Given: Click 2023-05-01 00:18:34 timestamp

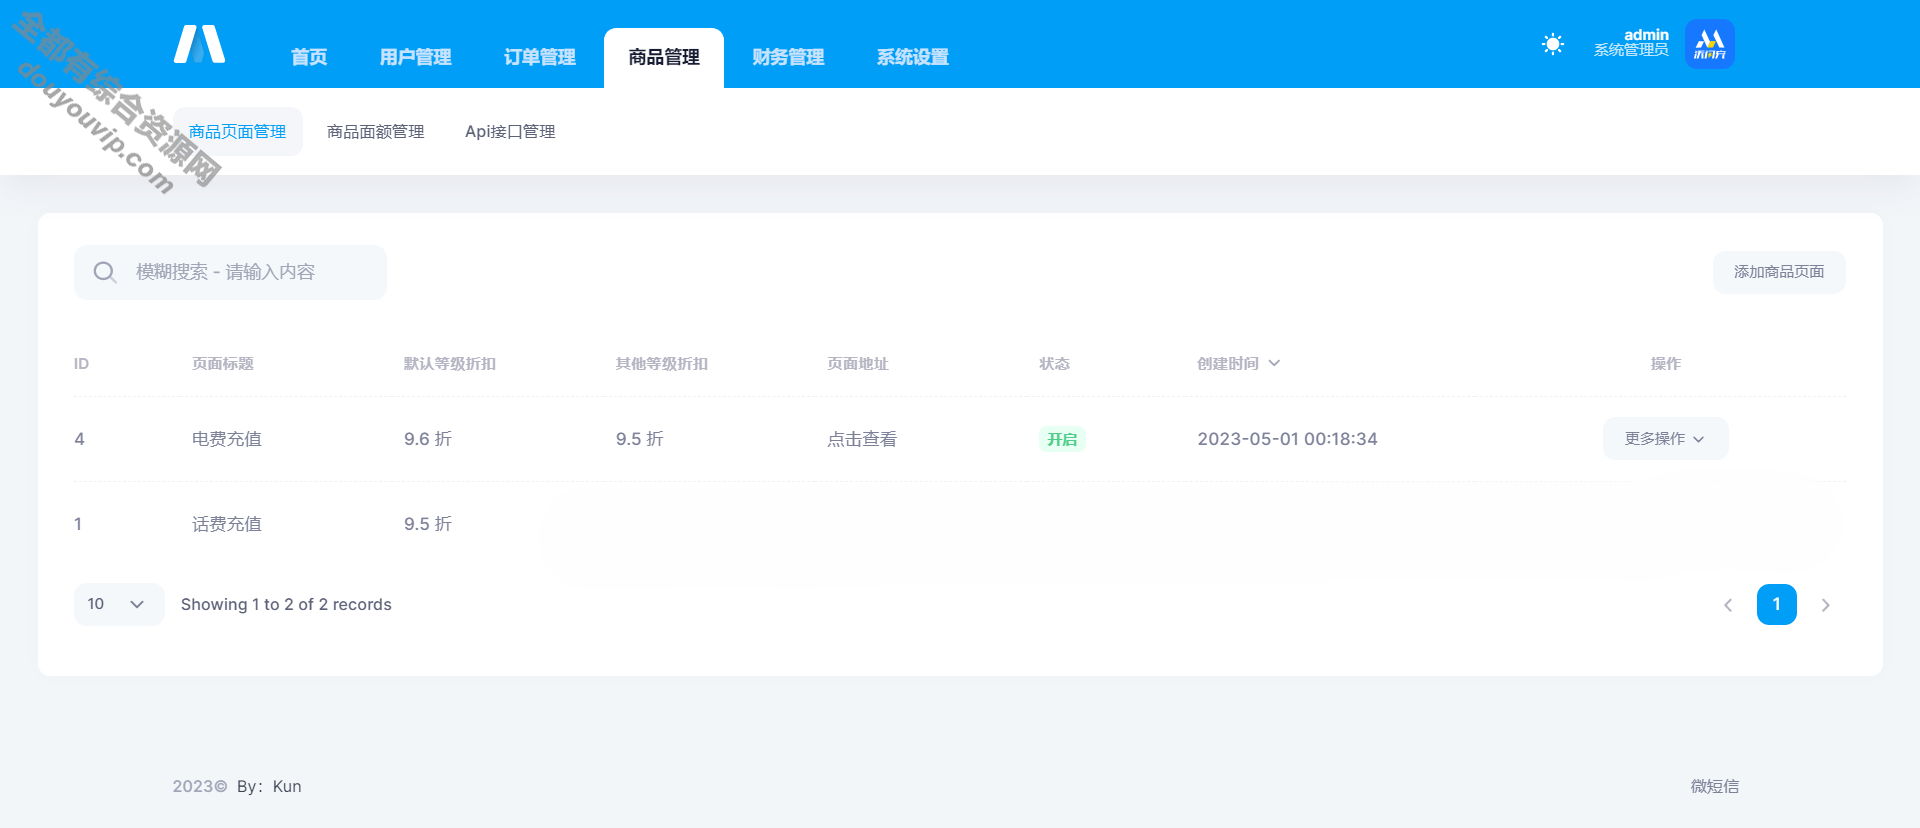Looking at the screenshot, I should point(1287,439).
